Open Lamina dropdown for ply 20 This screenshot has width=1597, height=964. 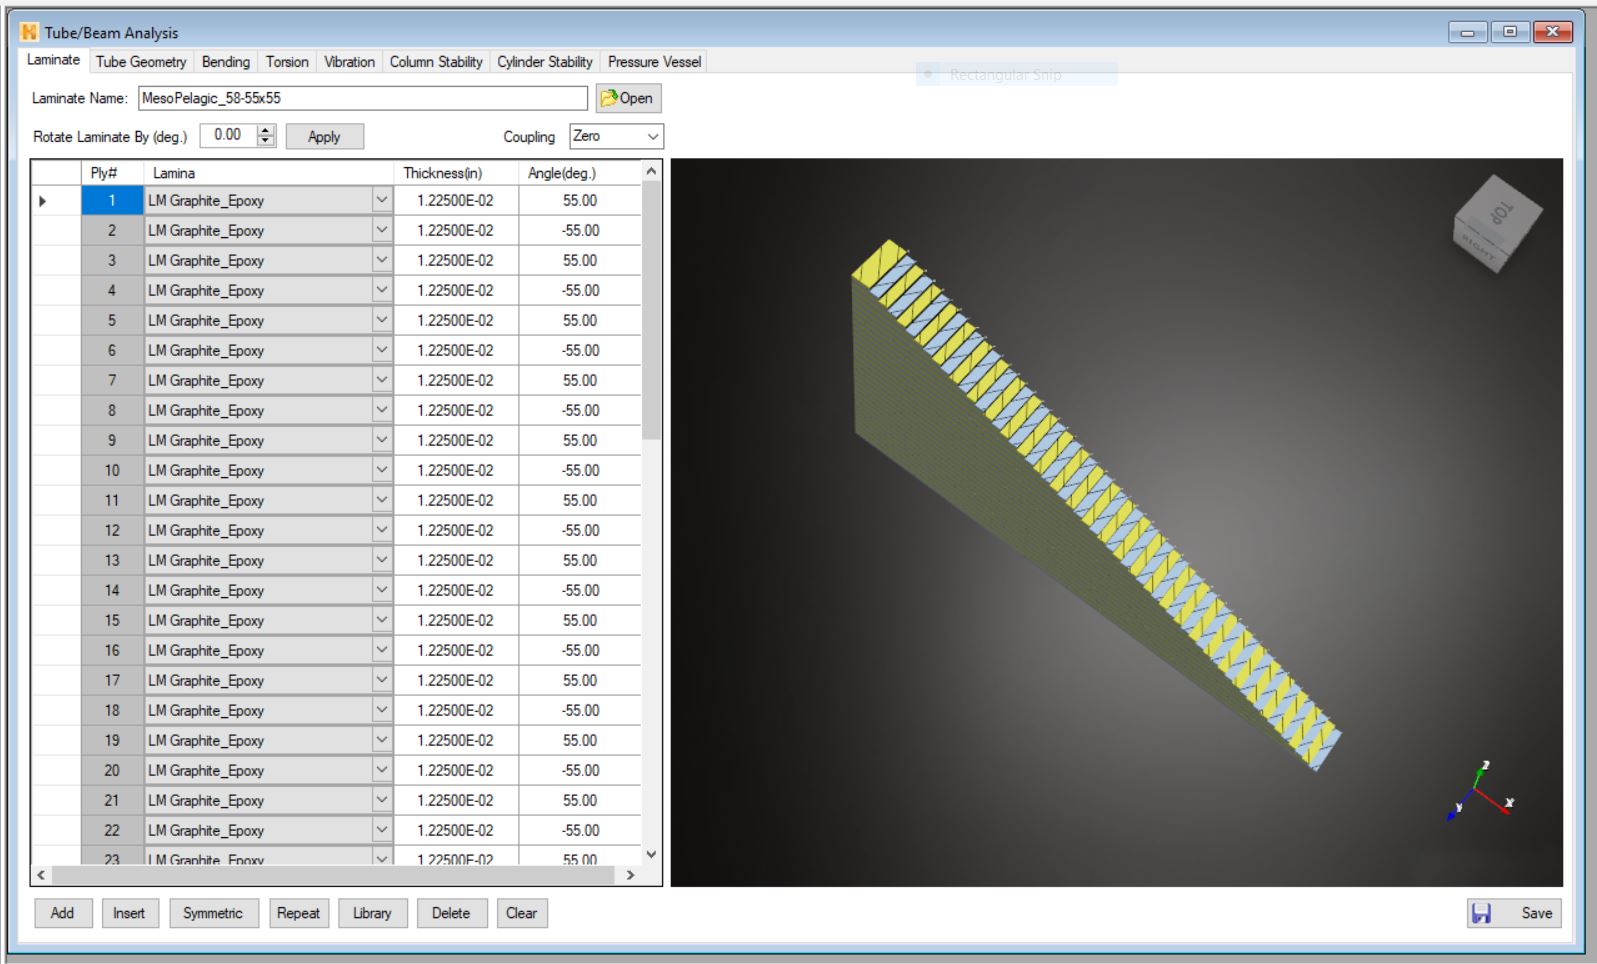pos(382,771)
